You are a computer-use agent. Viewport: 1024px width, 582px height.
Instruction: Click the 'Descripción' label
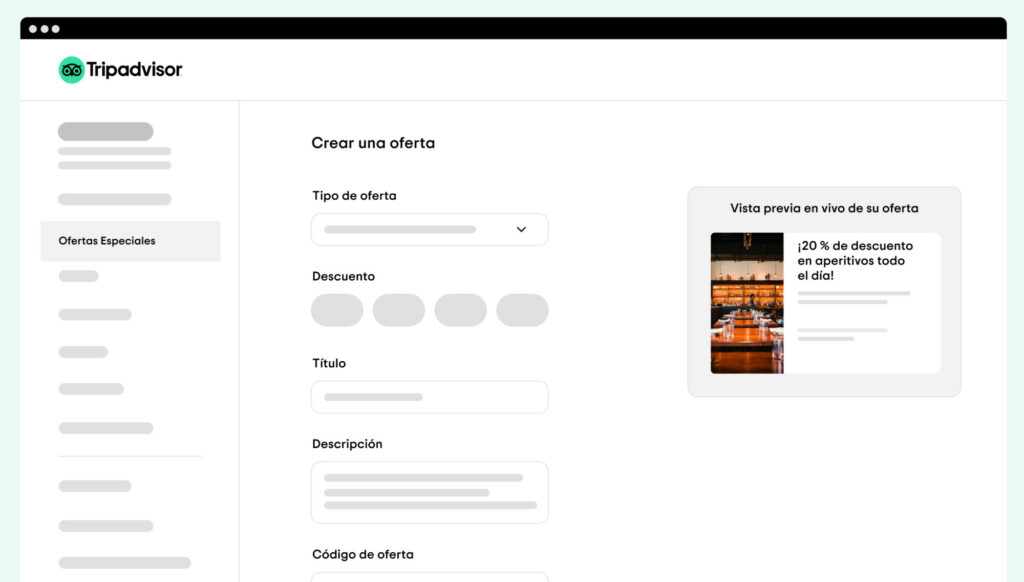coord(347,444)
